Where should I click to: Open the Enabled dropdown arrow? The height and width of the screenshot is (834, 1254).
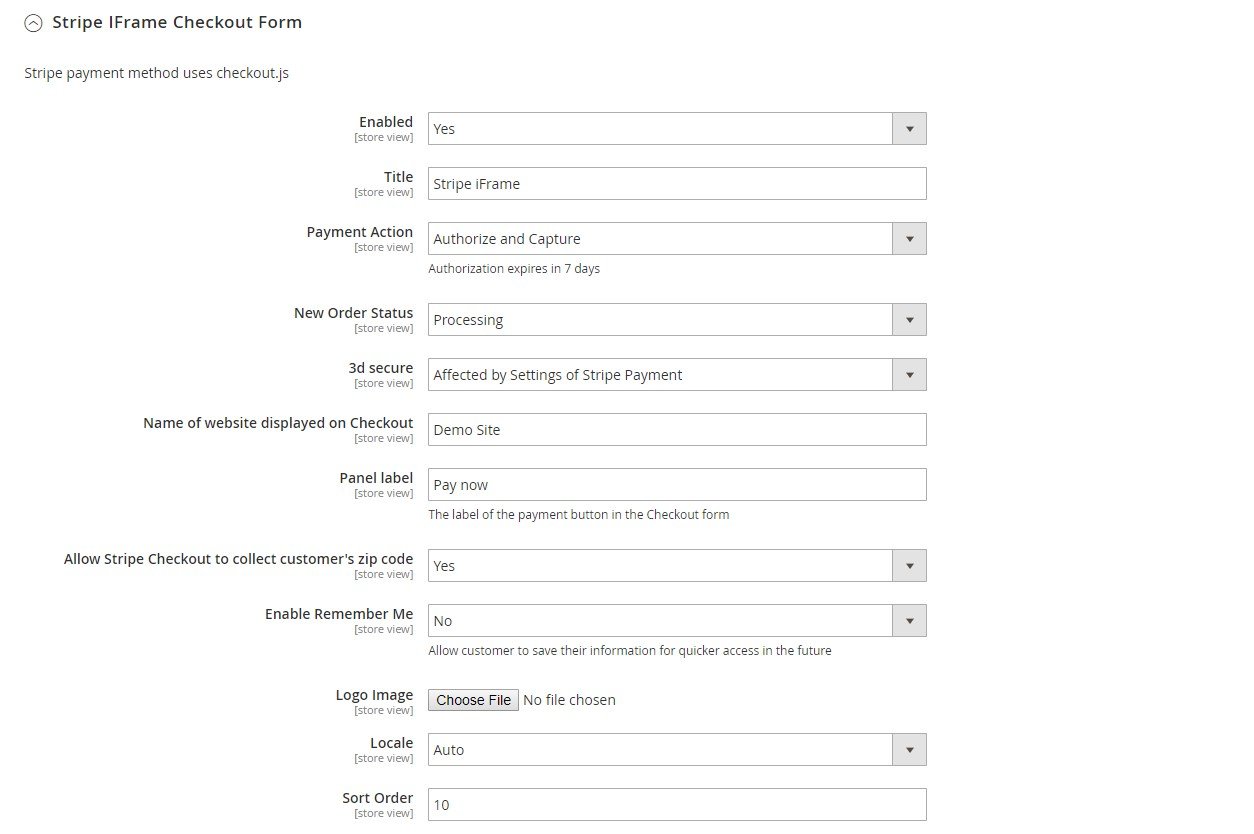click(x=909, y=129)
